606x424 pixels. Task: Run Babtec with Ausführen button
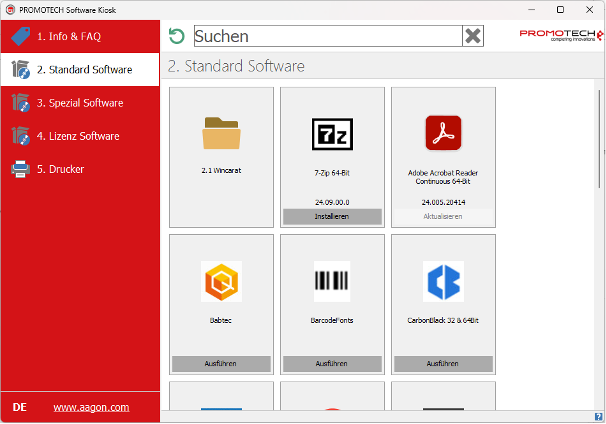(x=221, y=364)
